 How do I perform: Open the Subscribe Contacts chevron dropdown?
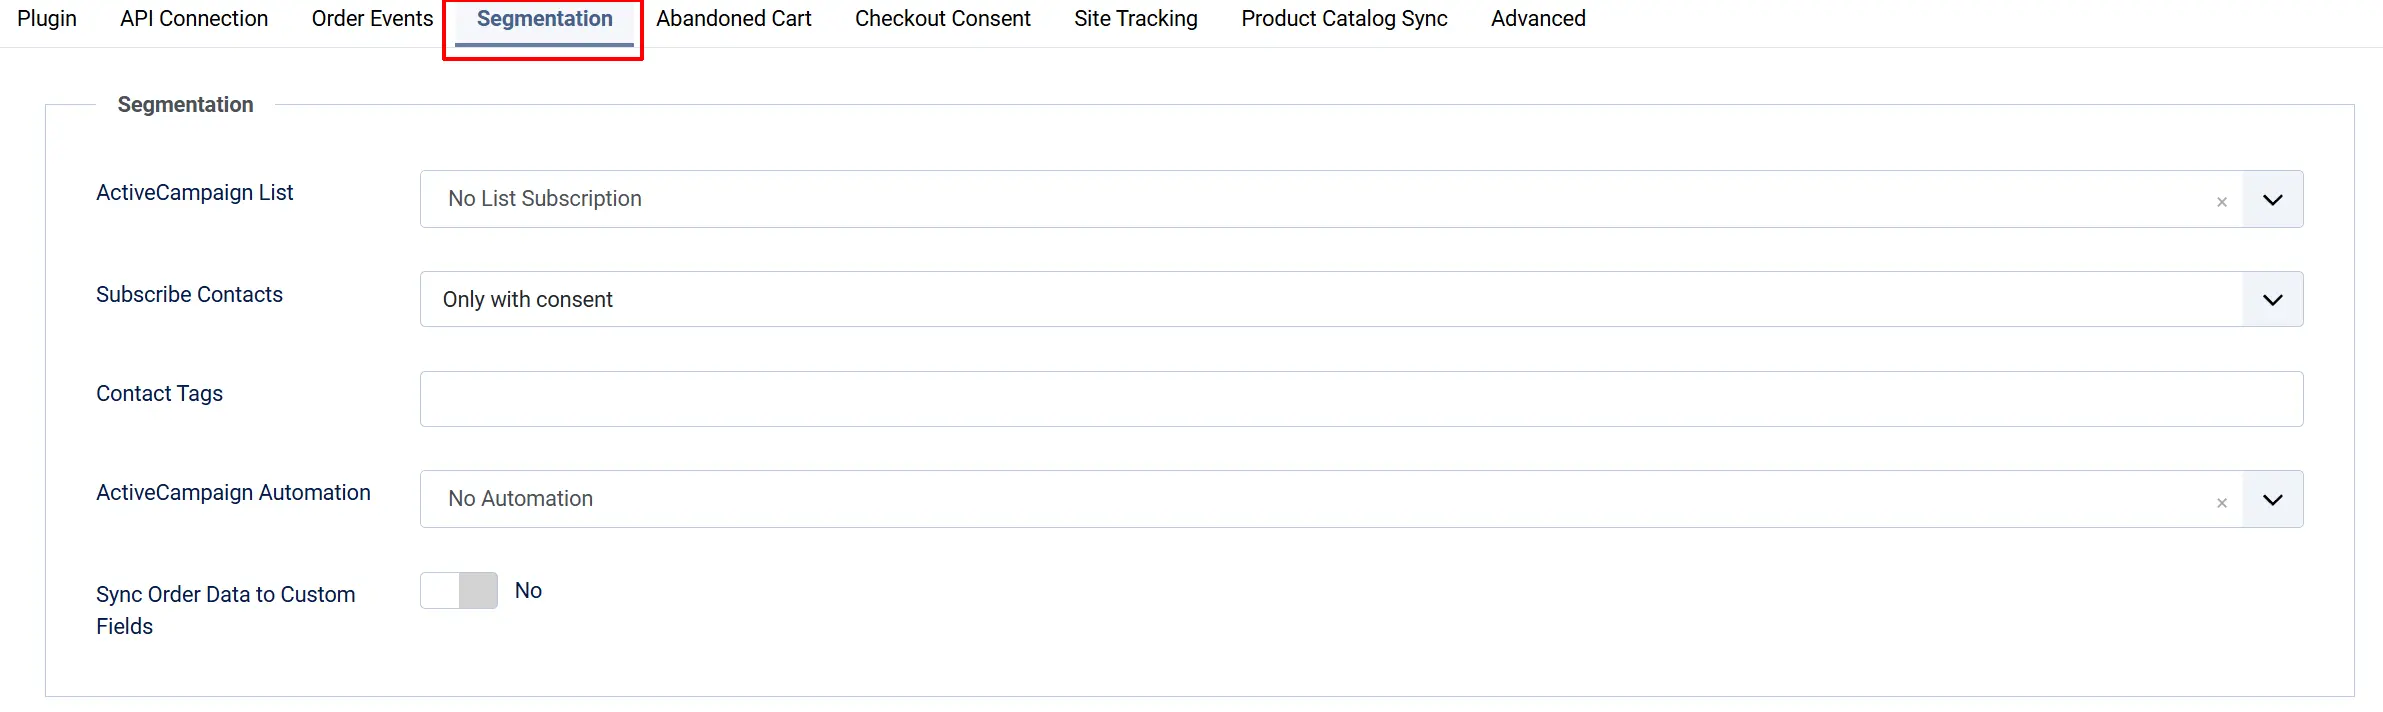pyautogui.click(x=2272, y=299)
